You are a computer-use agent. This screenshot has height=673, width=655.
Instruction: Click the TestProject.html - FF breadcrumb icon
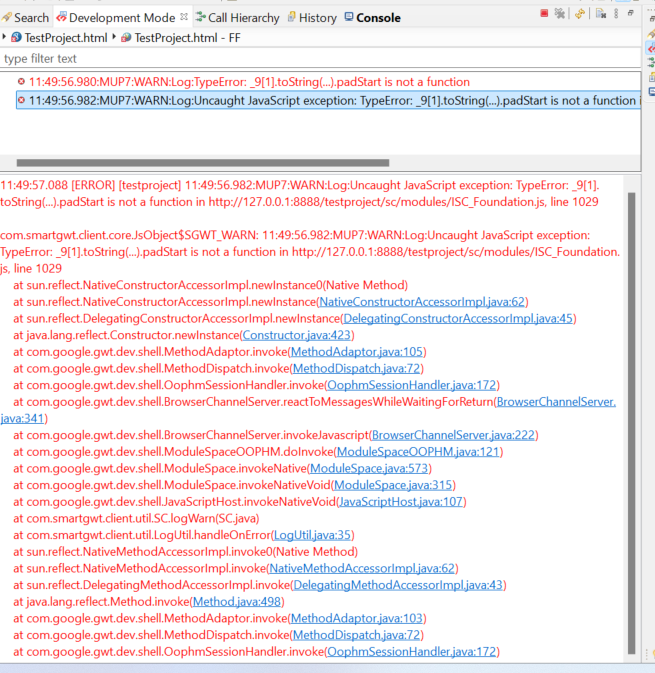[x=125, y=37]
